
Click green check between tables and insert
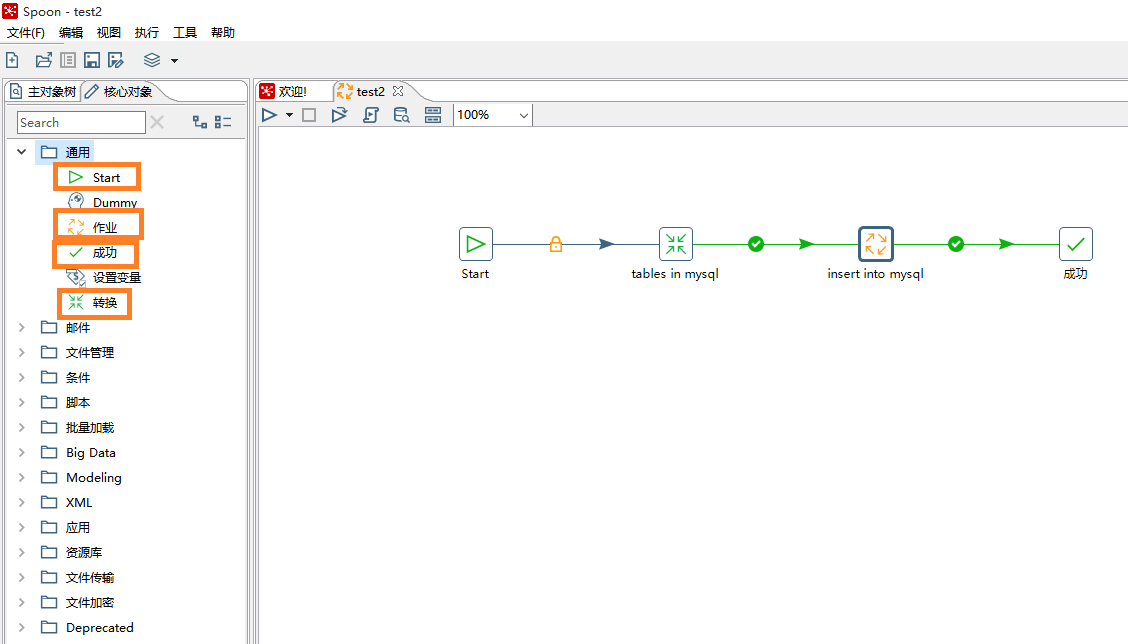[x=755, y=244]
